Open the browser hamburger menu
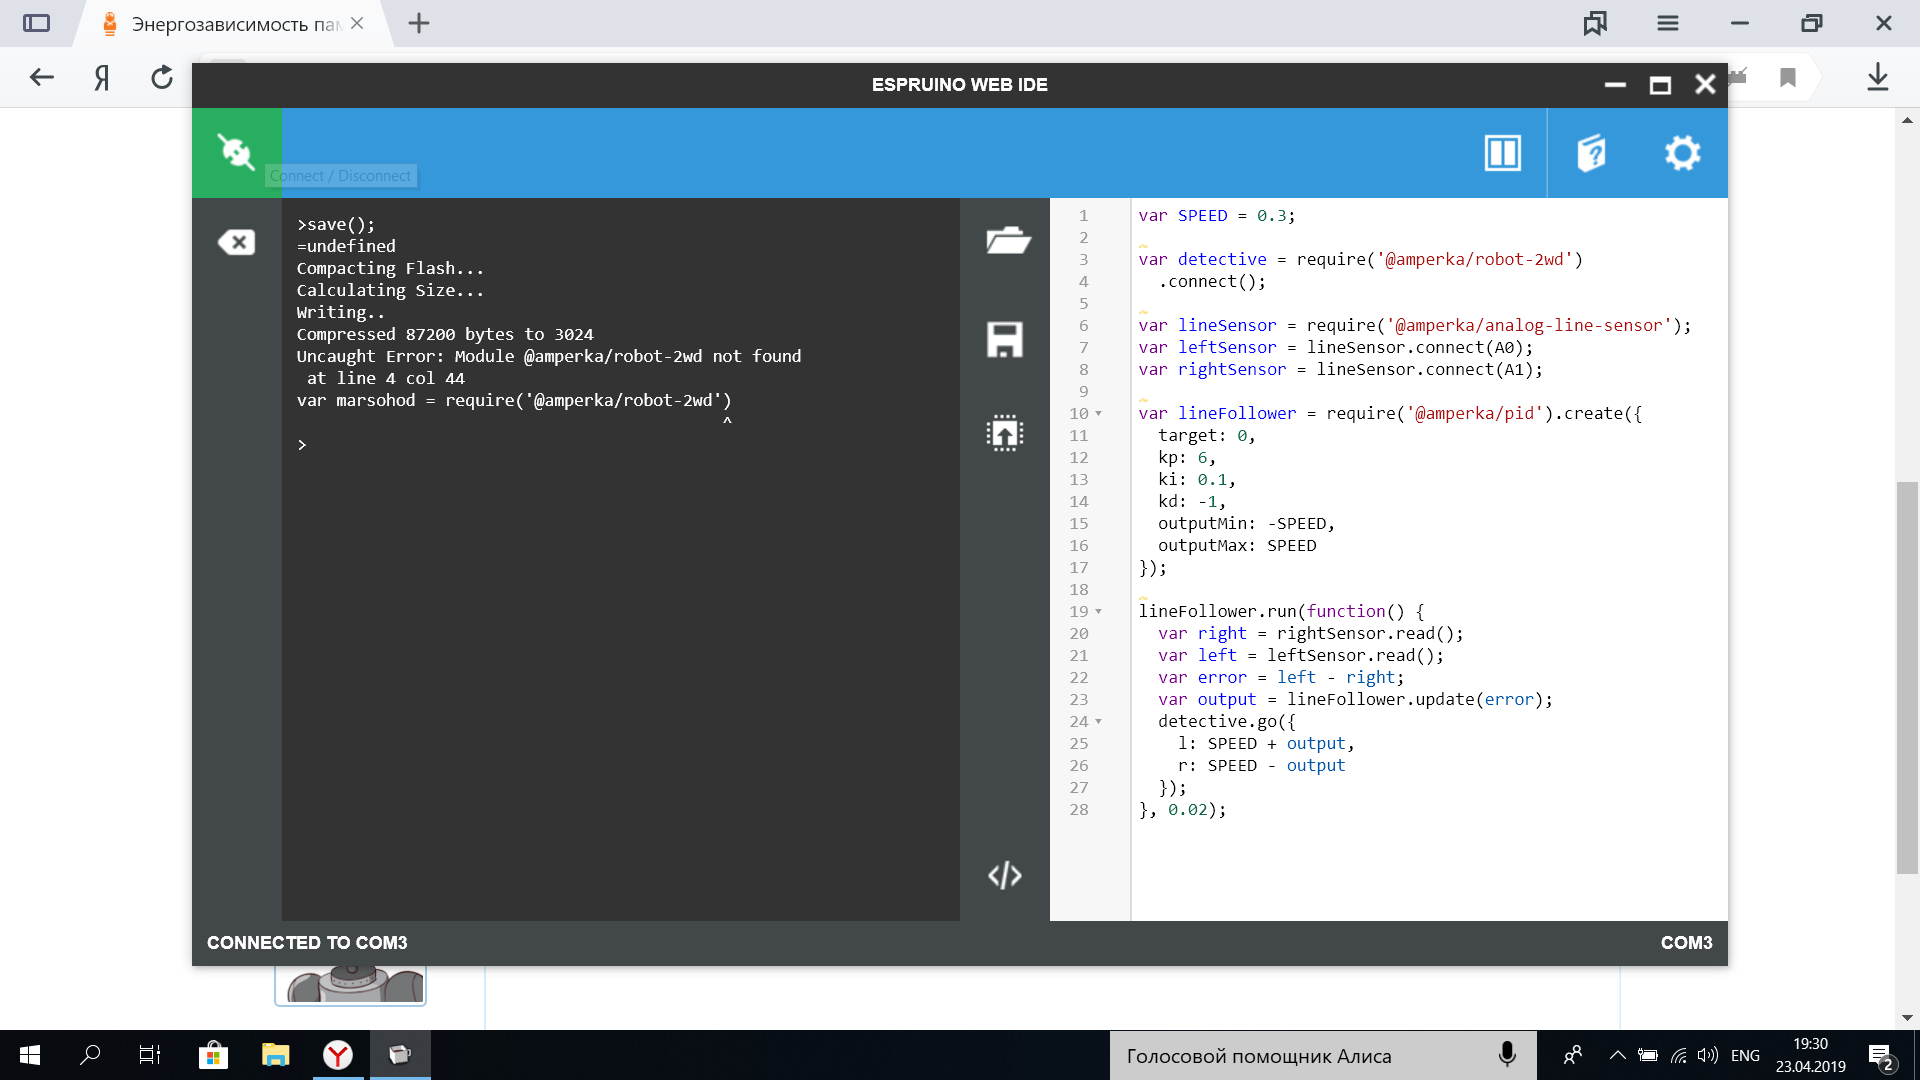The image size is (1920, 1080). [x=1668, y=23]
